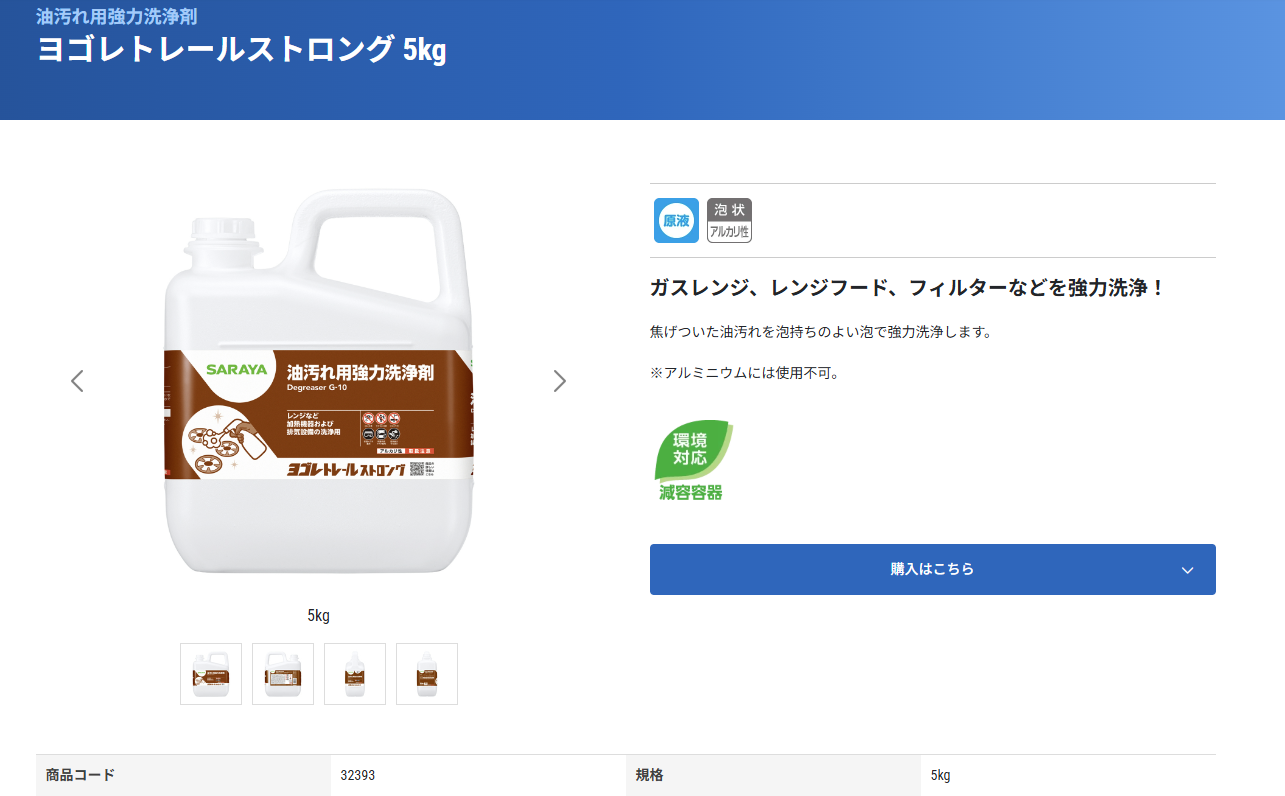The image size is (1285, 796).
Task: Click the 油汚れ用強力洗浄剤 category text in header
Action: tap(116, 16)
